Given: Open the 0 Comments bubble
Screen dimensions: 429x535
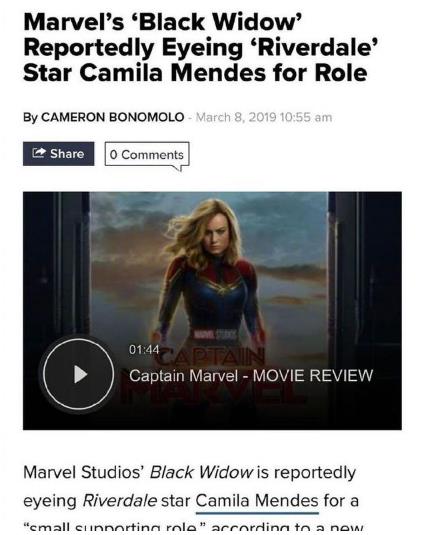Looking at the screenshot, I should pyautogui.click(x=147, y=155).
